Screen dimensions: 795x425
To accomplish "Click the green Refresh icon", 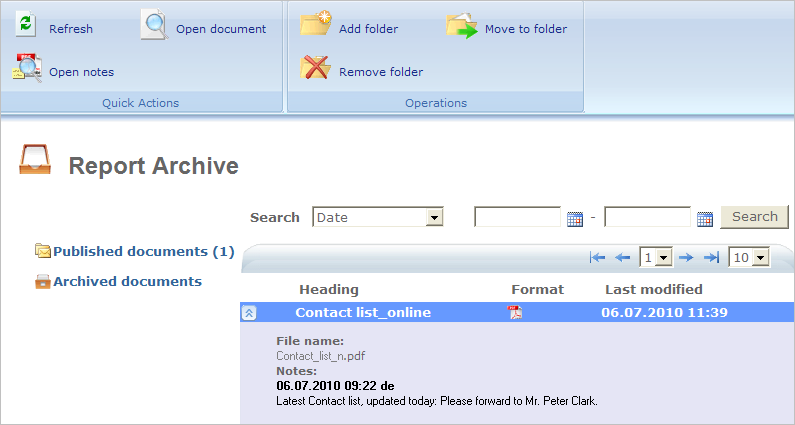I will (25, 24).
